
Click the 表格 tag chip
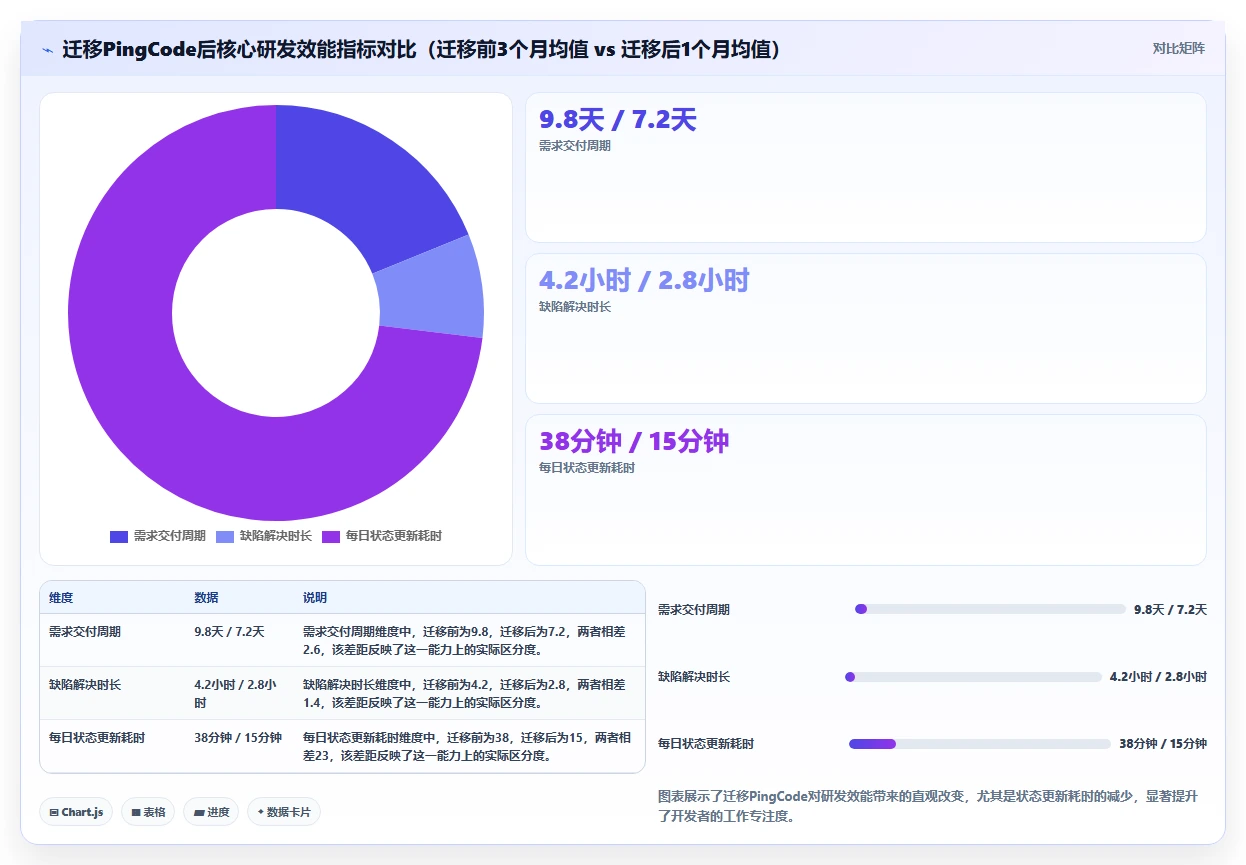pos(149,812)
